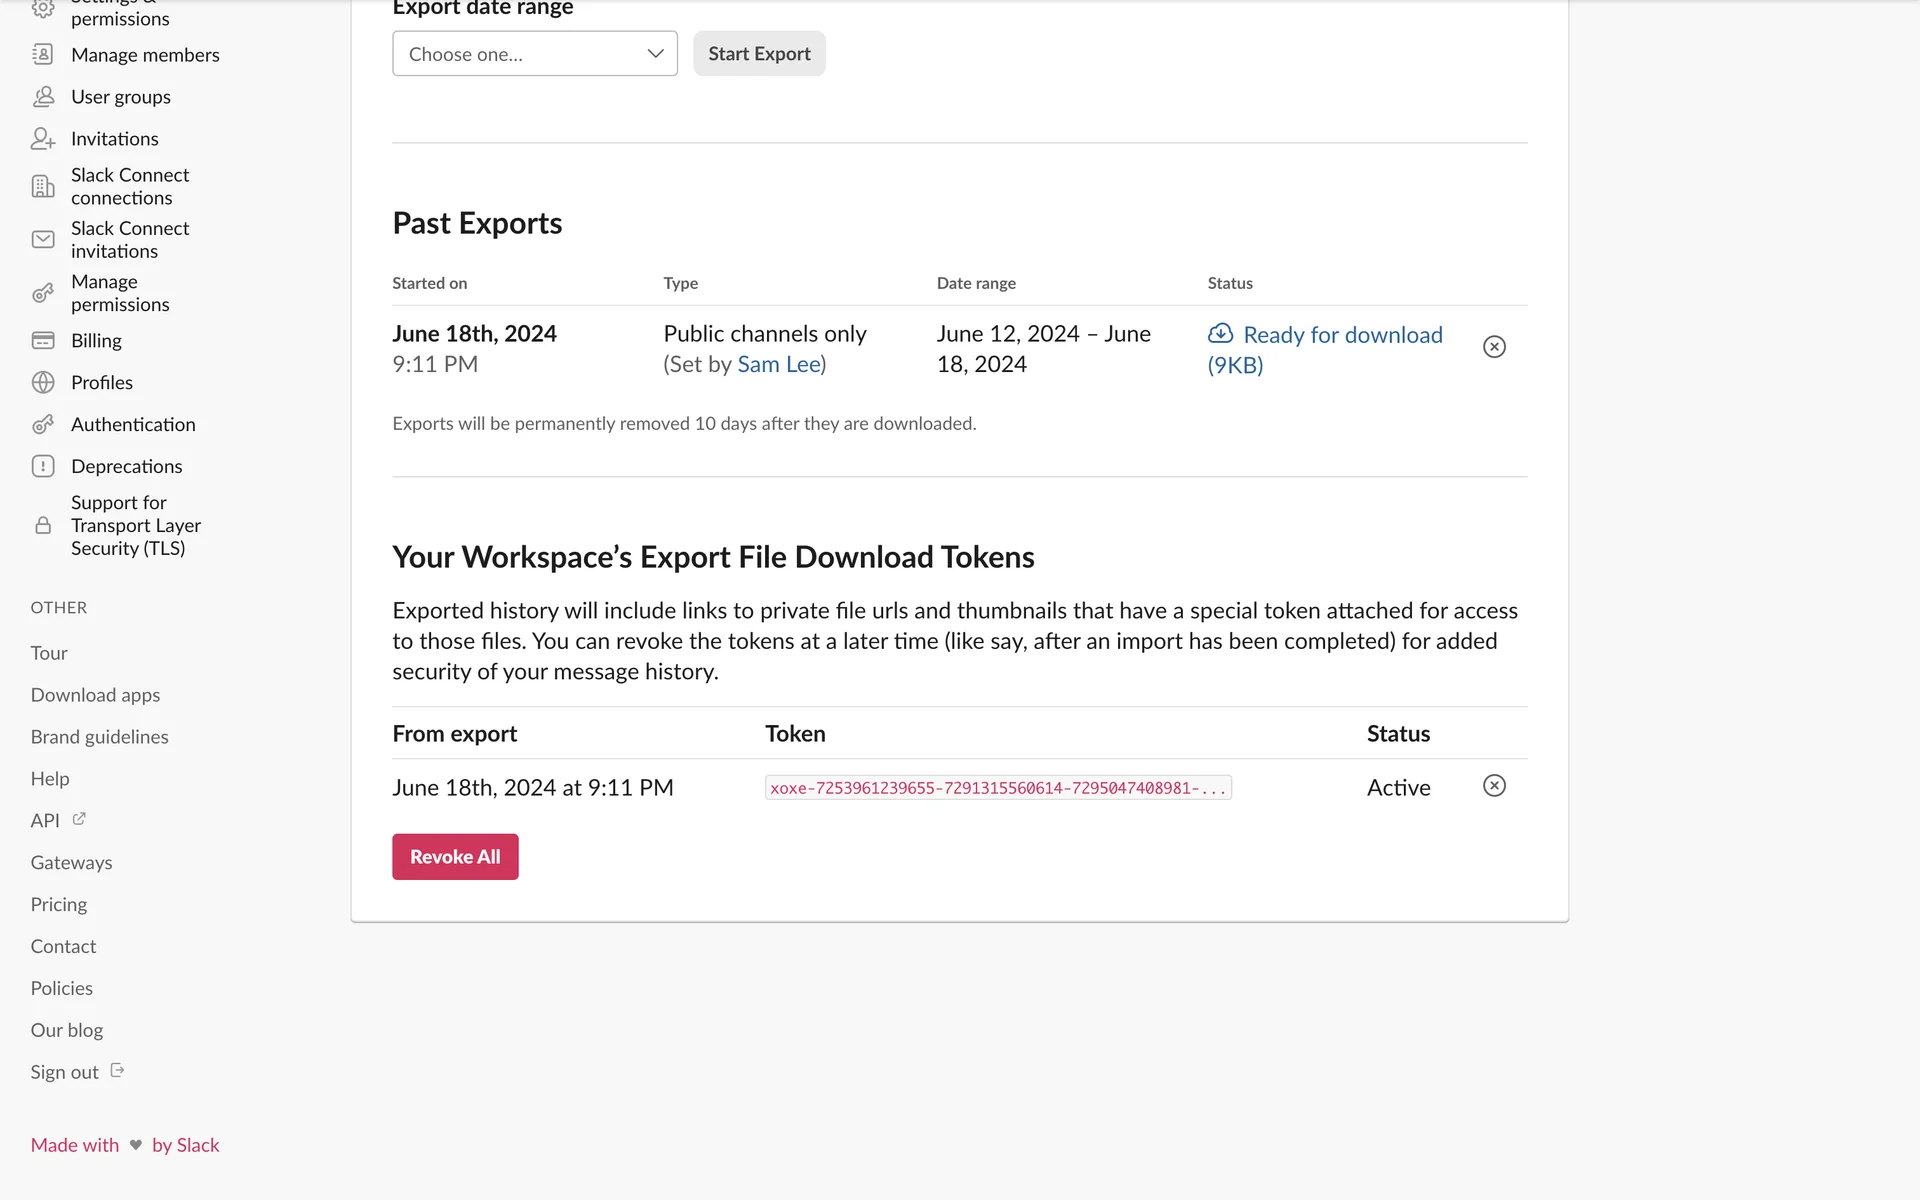Click the User groups icon

(x=43, y=97)
